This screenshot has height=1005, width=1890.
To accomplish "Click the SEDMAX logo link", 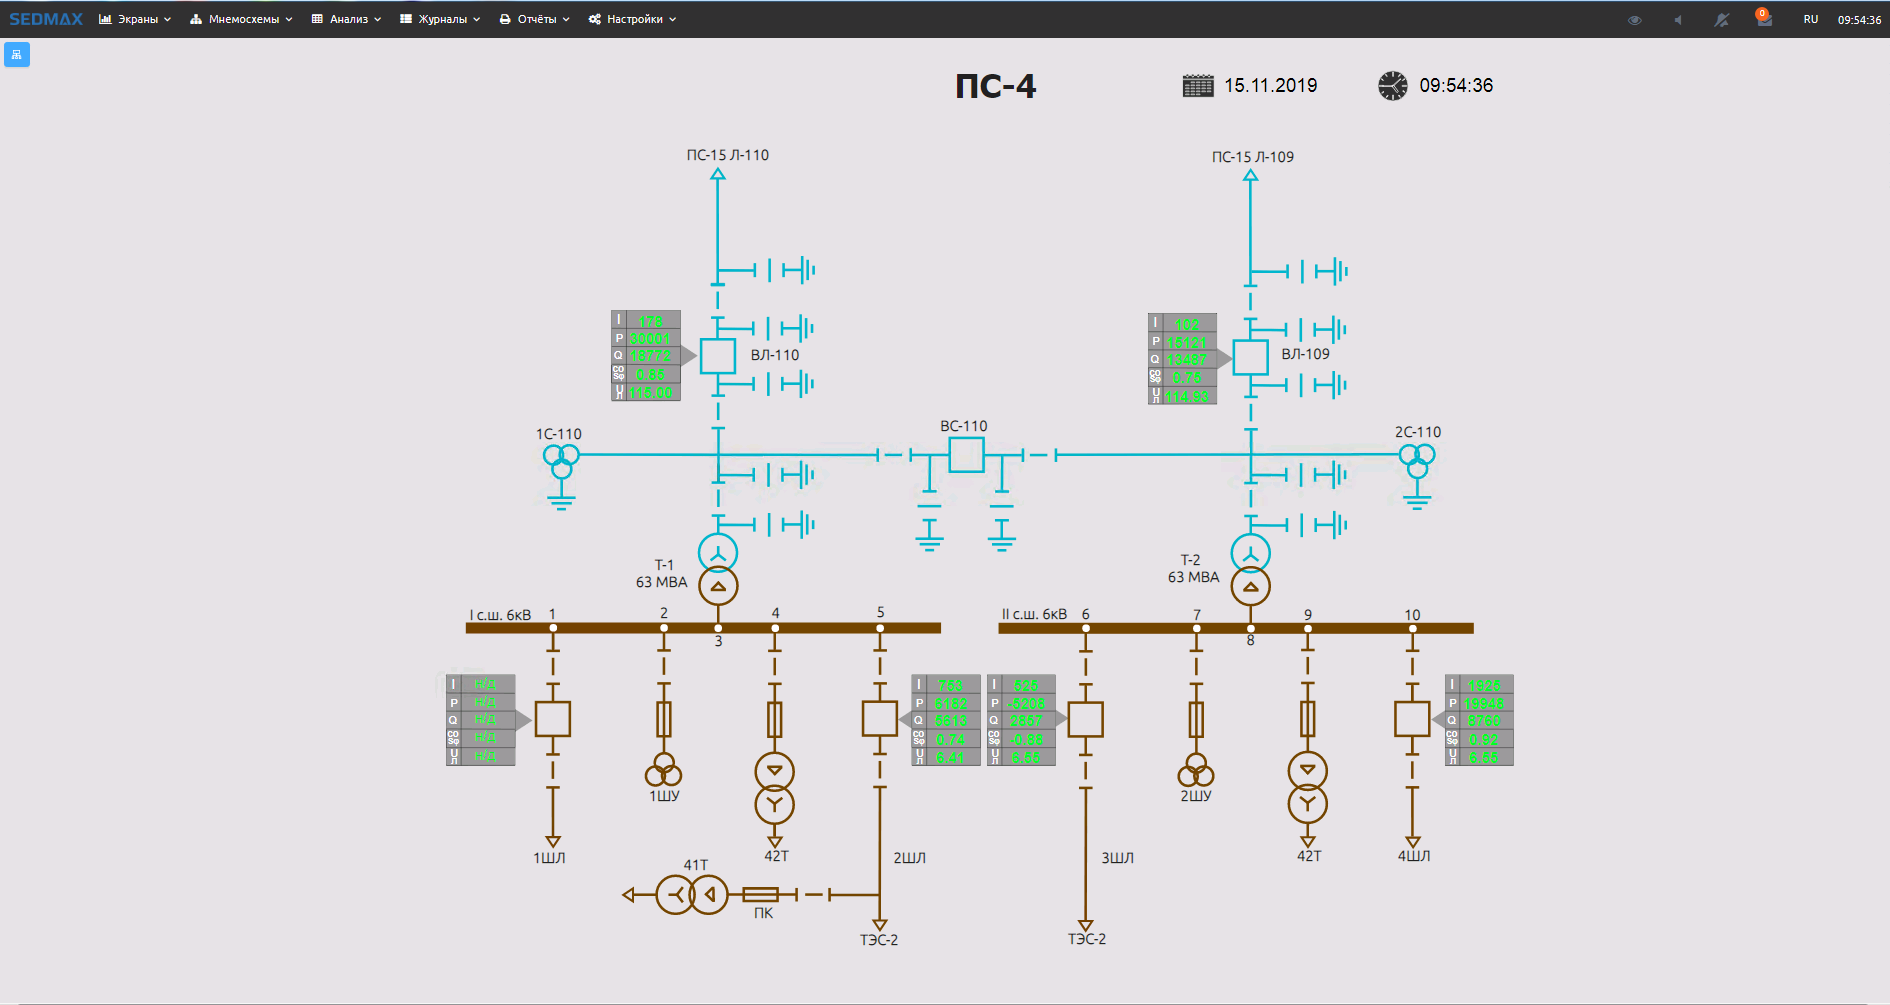I will pos(46,19).
